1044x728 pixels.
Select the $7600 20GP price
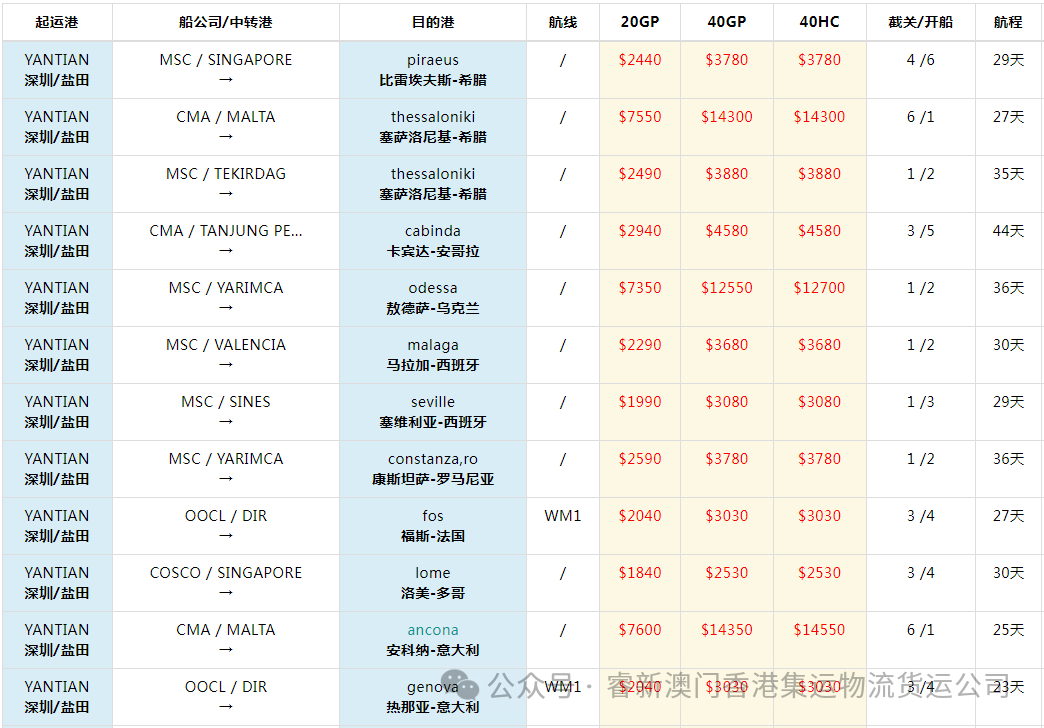640,630
